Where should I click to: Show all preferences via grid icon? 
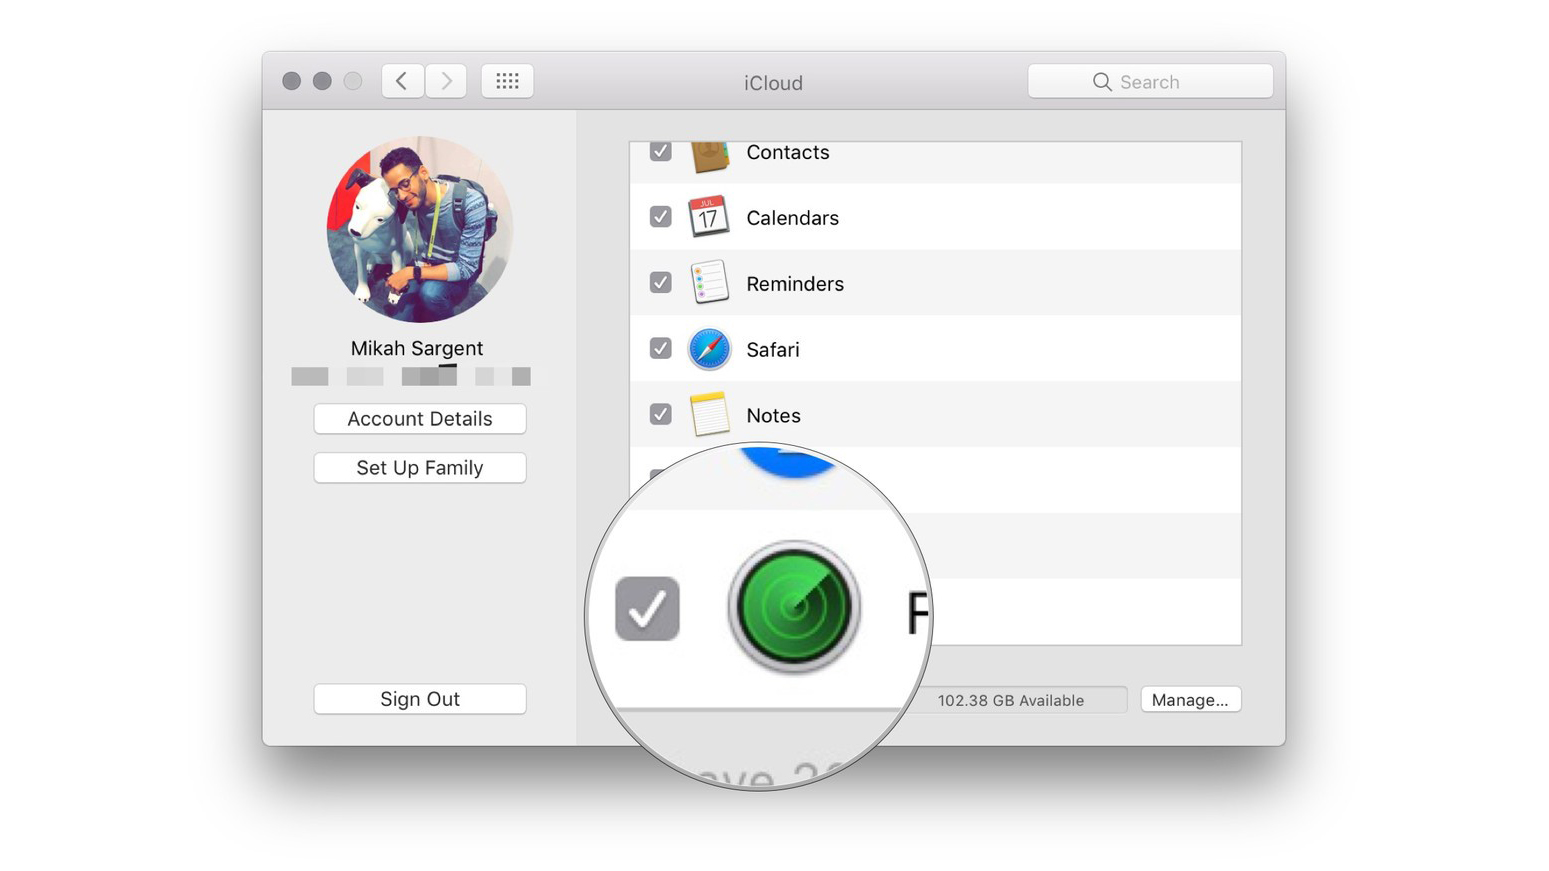coord(507,81)
